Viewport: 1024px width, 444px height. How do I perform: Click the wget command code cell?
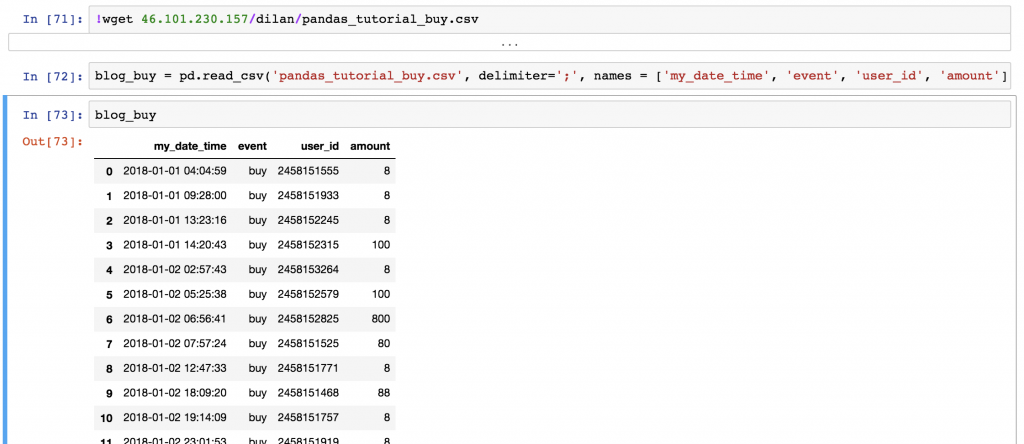pyautogui.click(x=550, y=17)
